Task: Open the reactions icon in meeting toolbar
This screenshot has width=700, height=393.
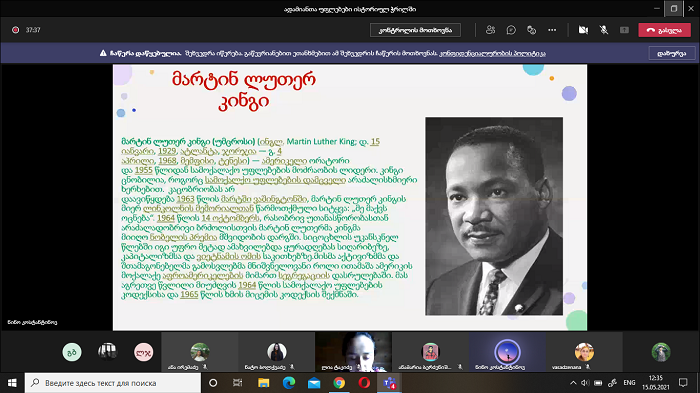Action: [531, 30]
